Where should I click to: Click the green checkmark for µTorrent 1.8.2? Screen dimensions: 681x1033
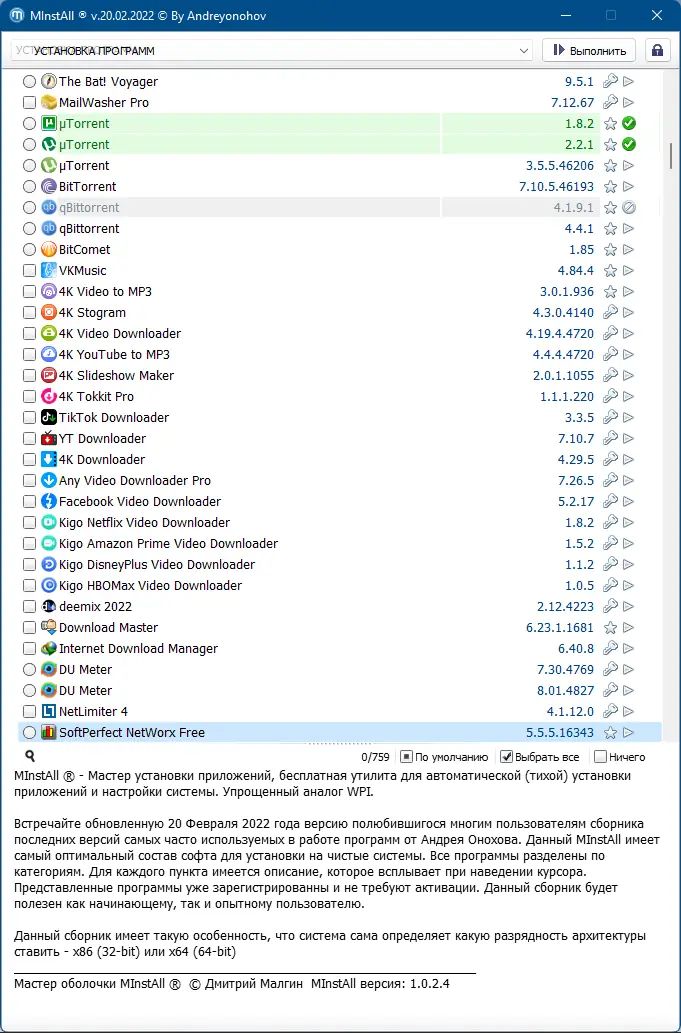[629, 123]
